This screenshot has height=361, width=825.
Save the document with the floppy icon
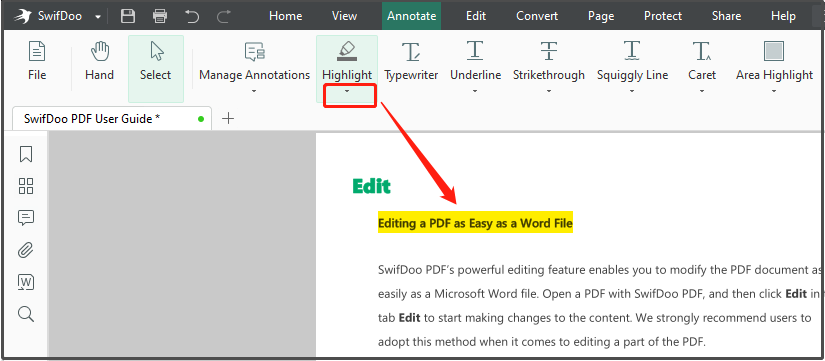point(128,16)
